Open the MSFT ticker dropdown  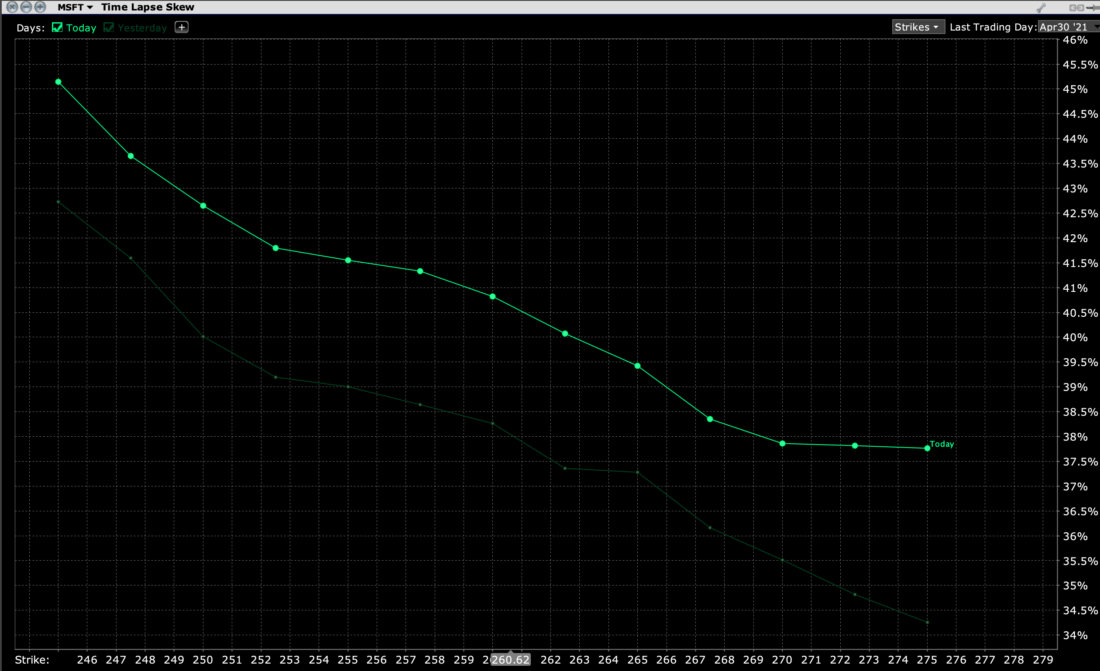point(75,7)
